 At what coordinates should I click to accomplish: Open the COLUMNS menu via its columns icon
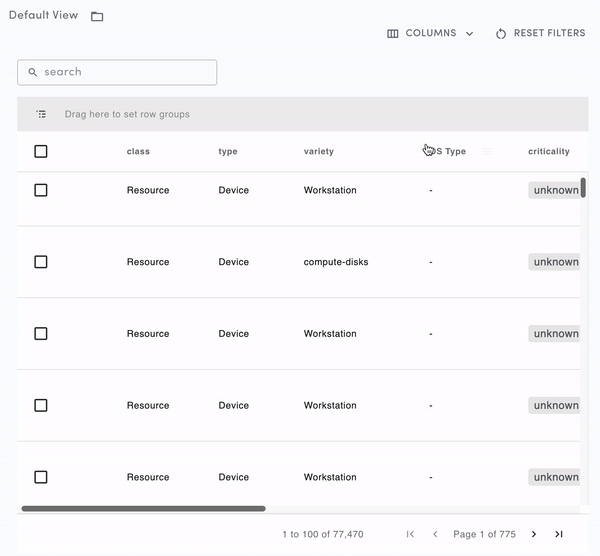pyautogui.click(x=393, y=34)
